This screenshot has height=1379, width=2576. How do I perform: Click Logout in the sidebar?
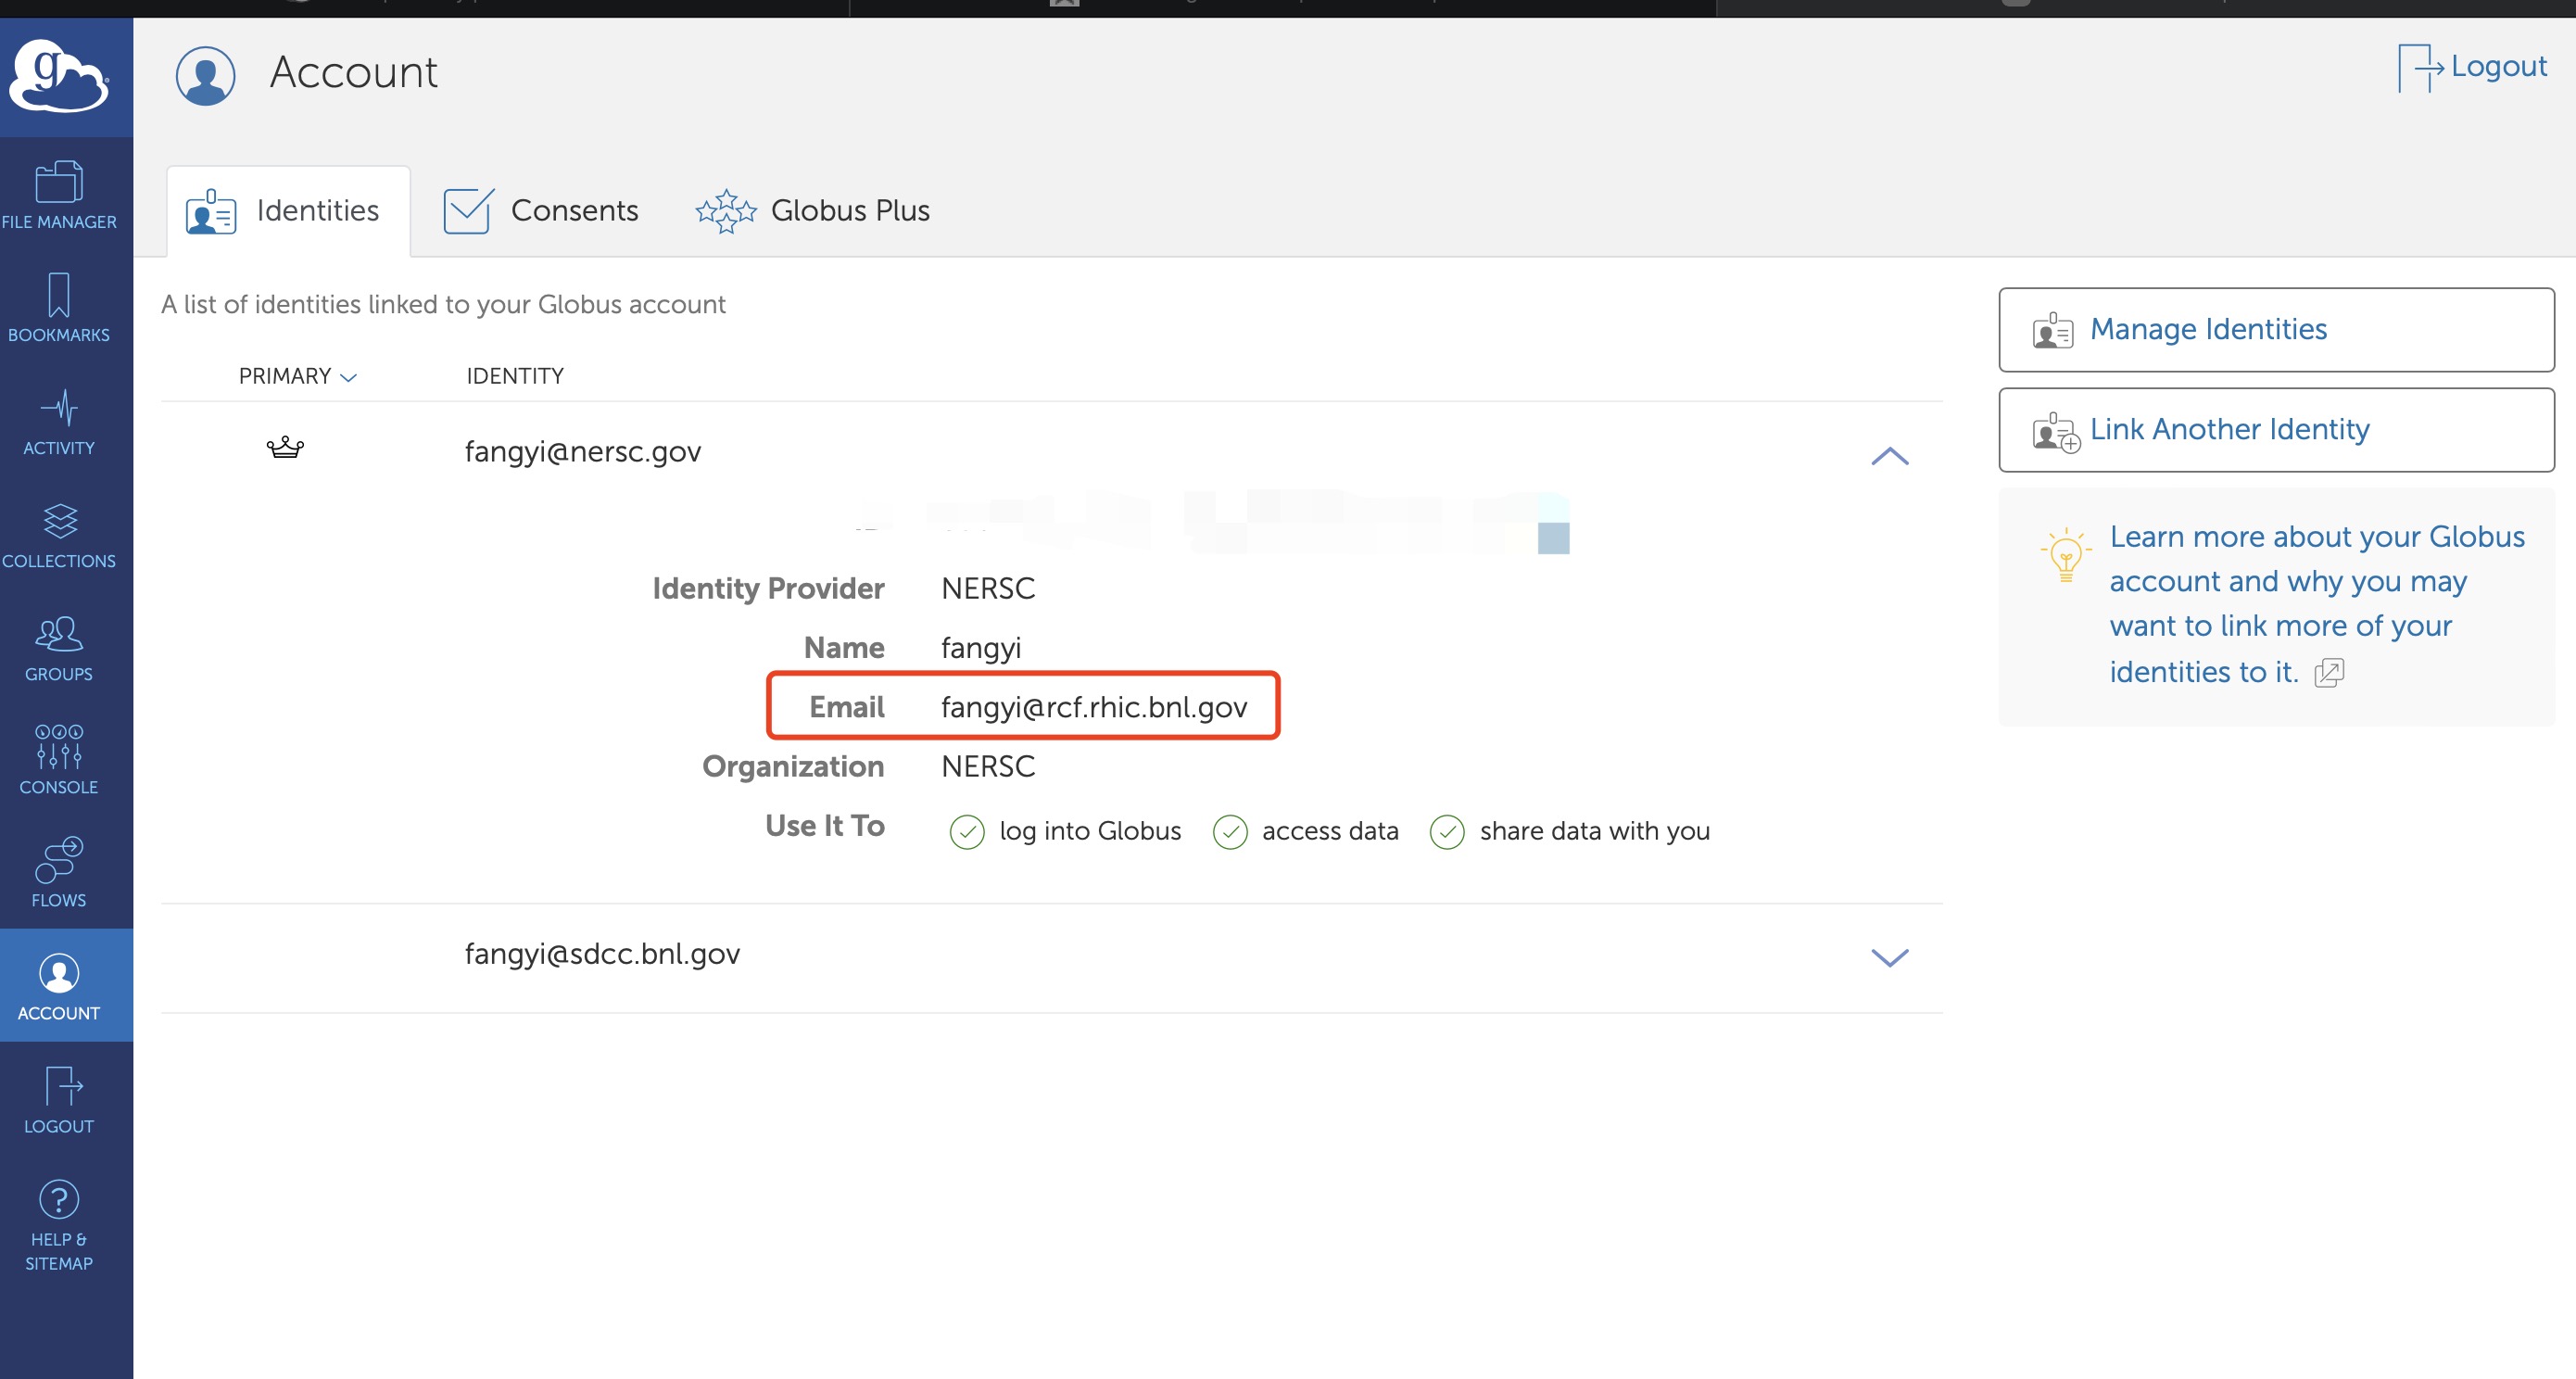point(59,1100)
